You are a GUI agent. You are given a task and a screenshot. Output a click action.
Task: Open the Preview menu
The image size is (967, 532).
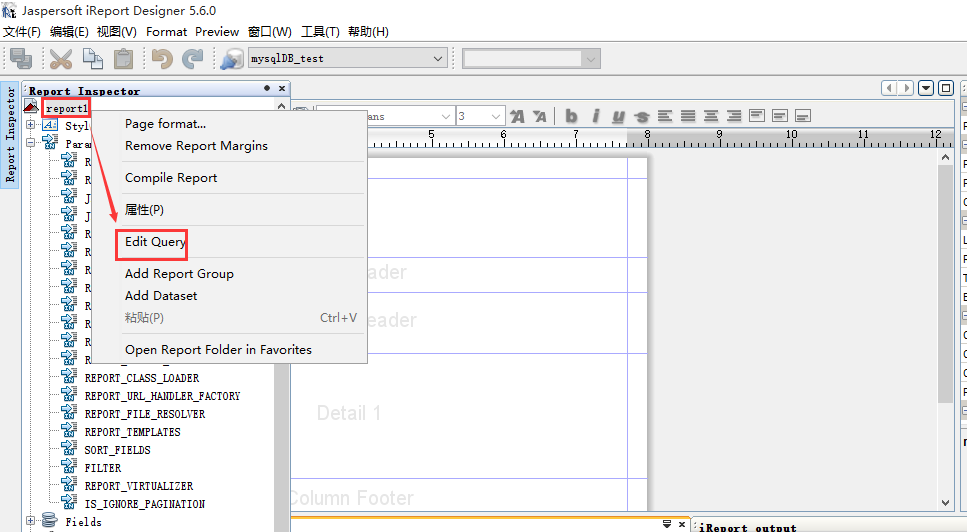pyautogui.click(x=217, y=31)
